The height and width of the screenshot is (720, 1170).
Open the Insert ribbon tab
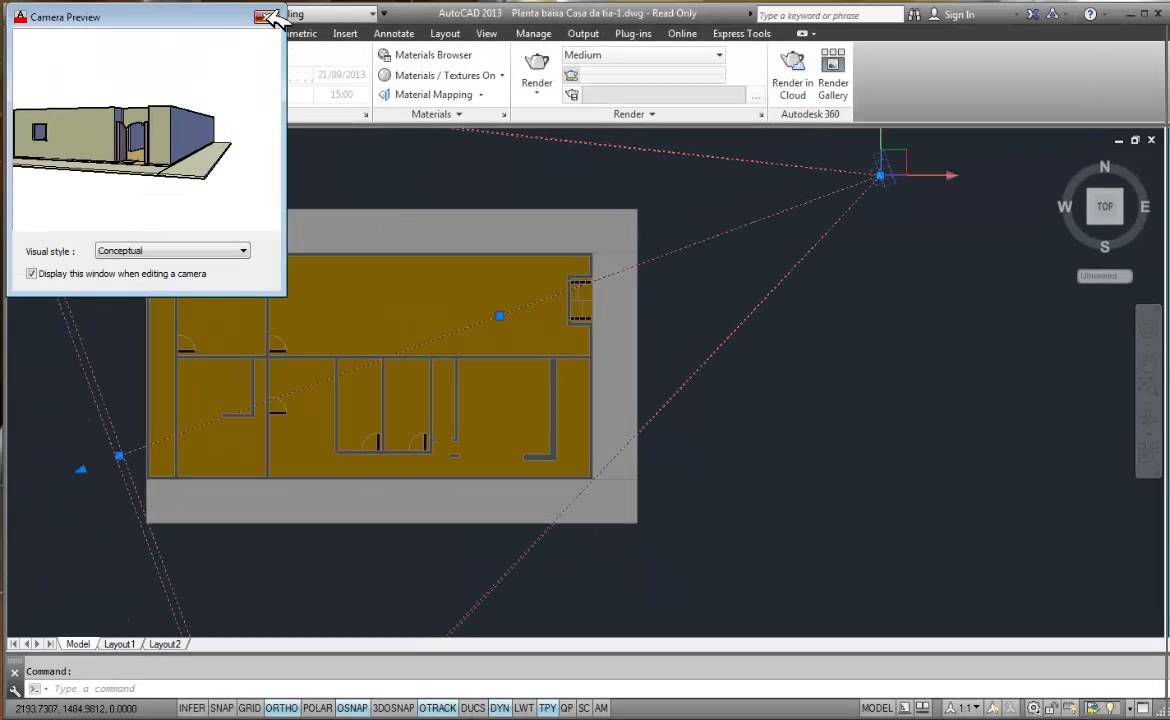(x=345, y=34)
